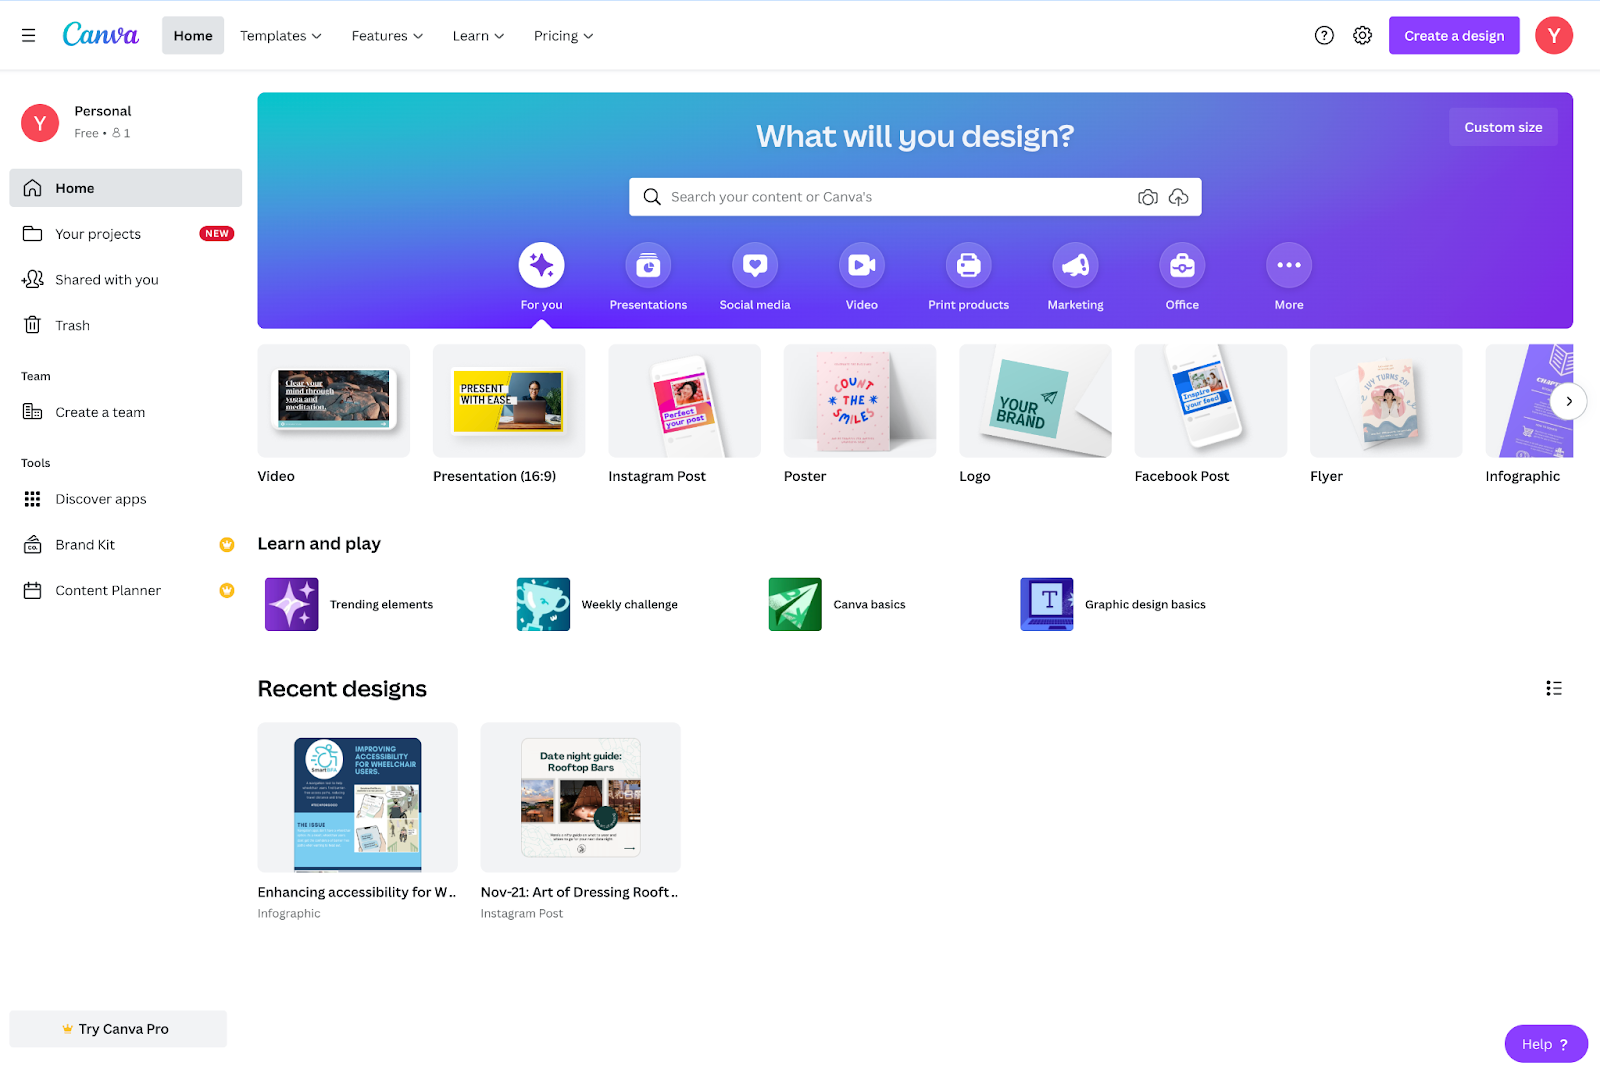Open the Trash folder

click(x=126, y=326)
